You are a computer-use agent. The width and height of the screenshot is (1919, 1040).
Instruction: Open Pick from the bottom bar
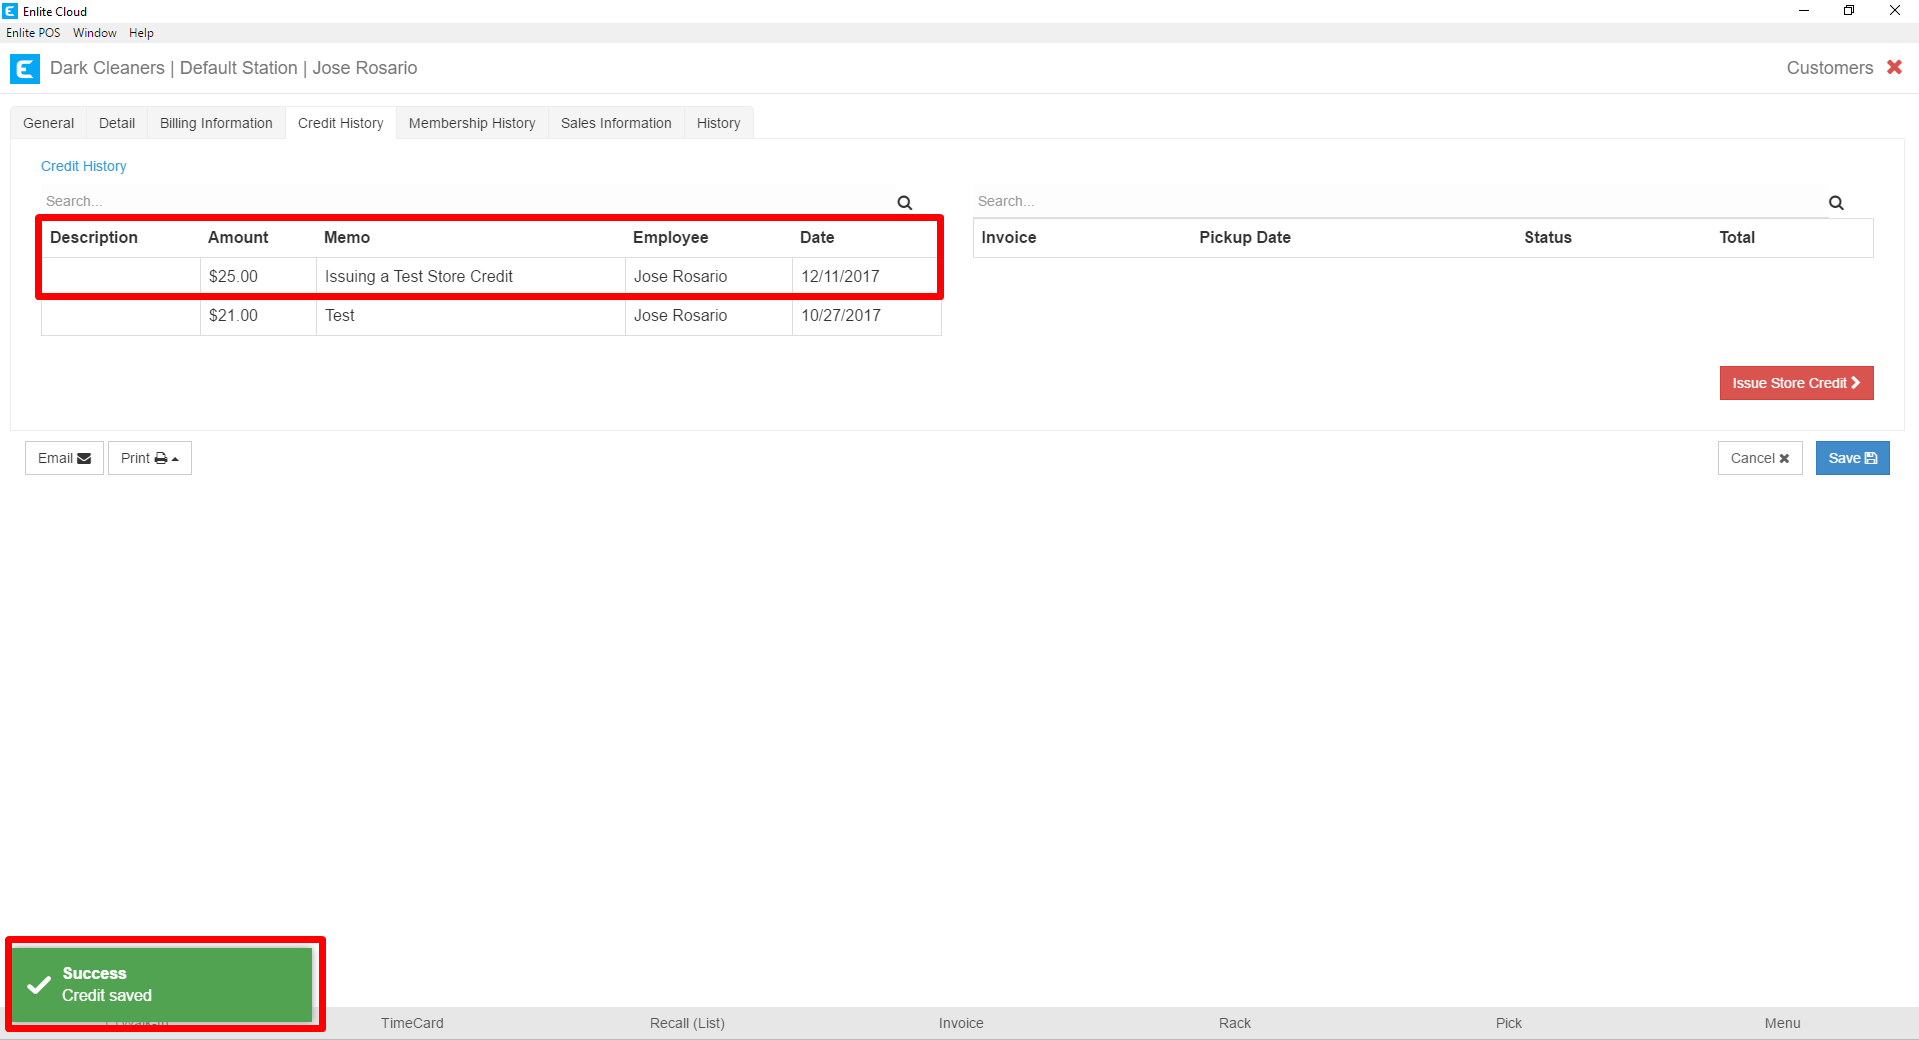coord(1509,1023)
